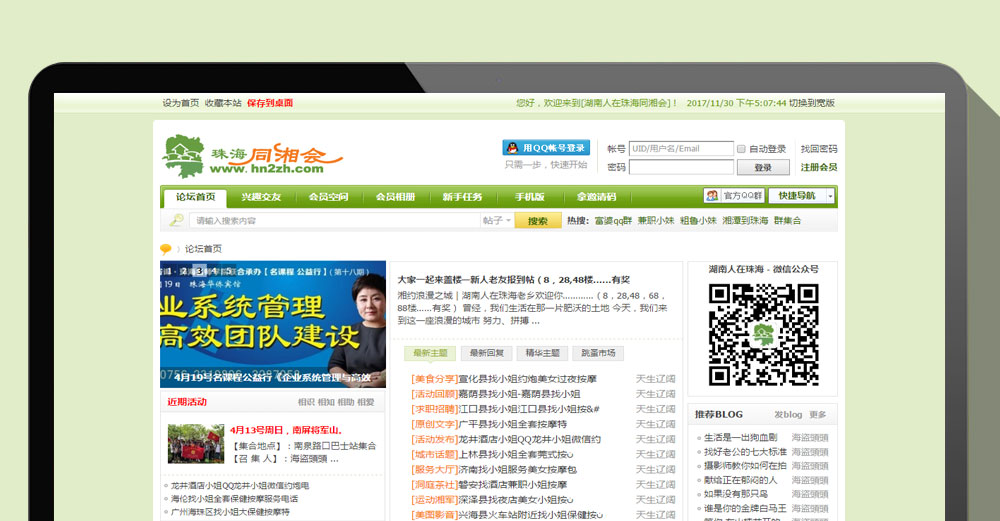Click hot search link 群集合
The width and height of the screenshot is (1000, 521).
[x=787, y=221]
